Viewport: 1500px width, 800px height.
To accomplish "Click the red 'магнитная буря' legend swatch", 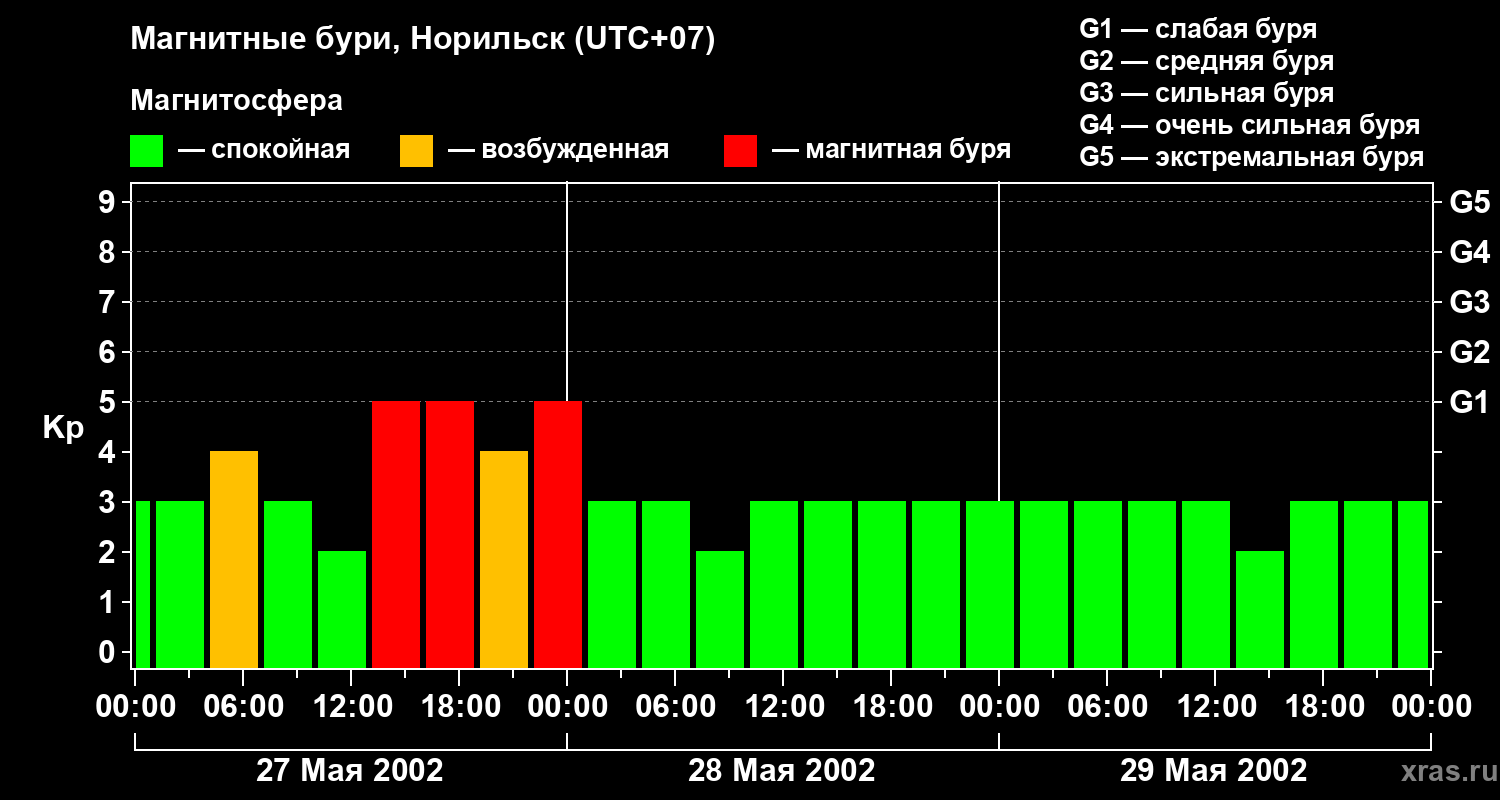I will point(741,151).
